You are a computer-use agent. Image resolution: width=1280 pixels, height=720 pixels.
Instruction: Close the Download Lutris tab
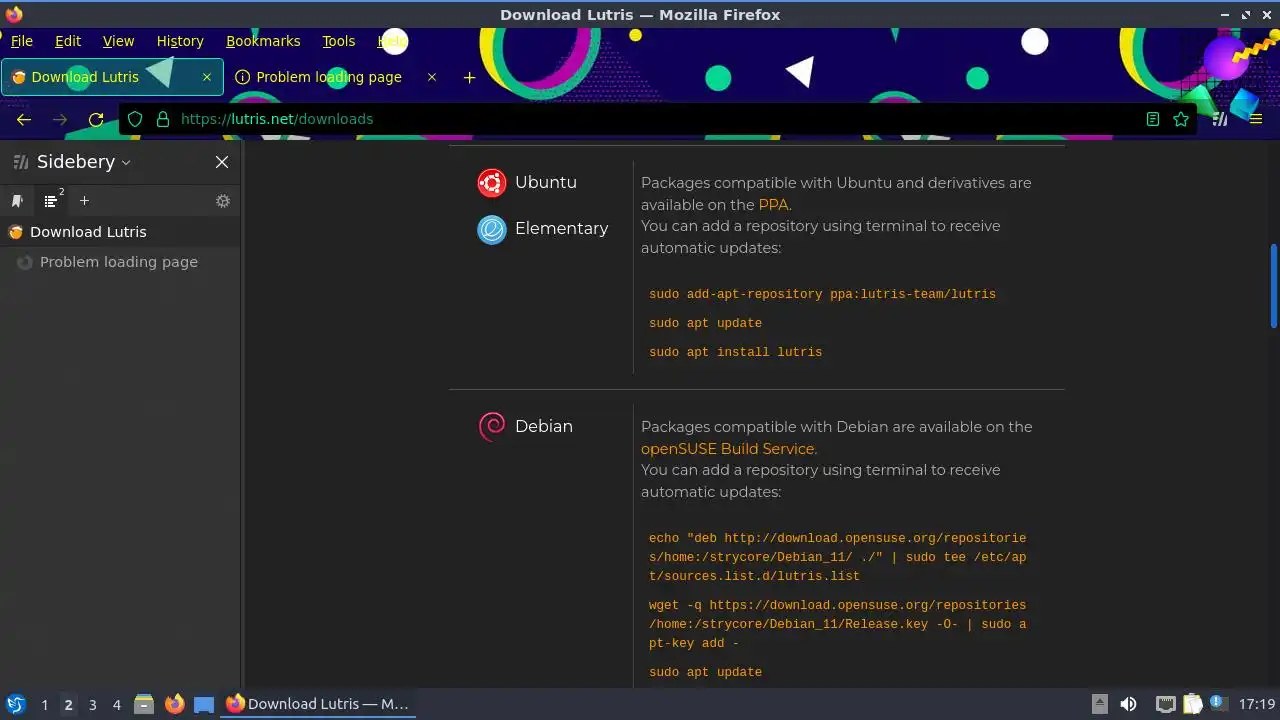[207, 77]
